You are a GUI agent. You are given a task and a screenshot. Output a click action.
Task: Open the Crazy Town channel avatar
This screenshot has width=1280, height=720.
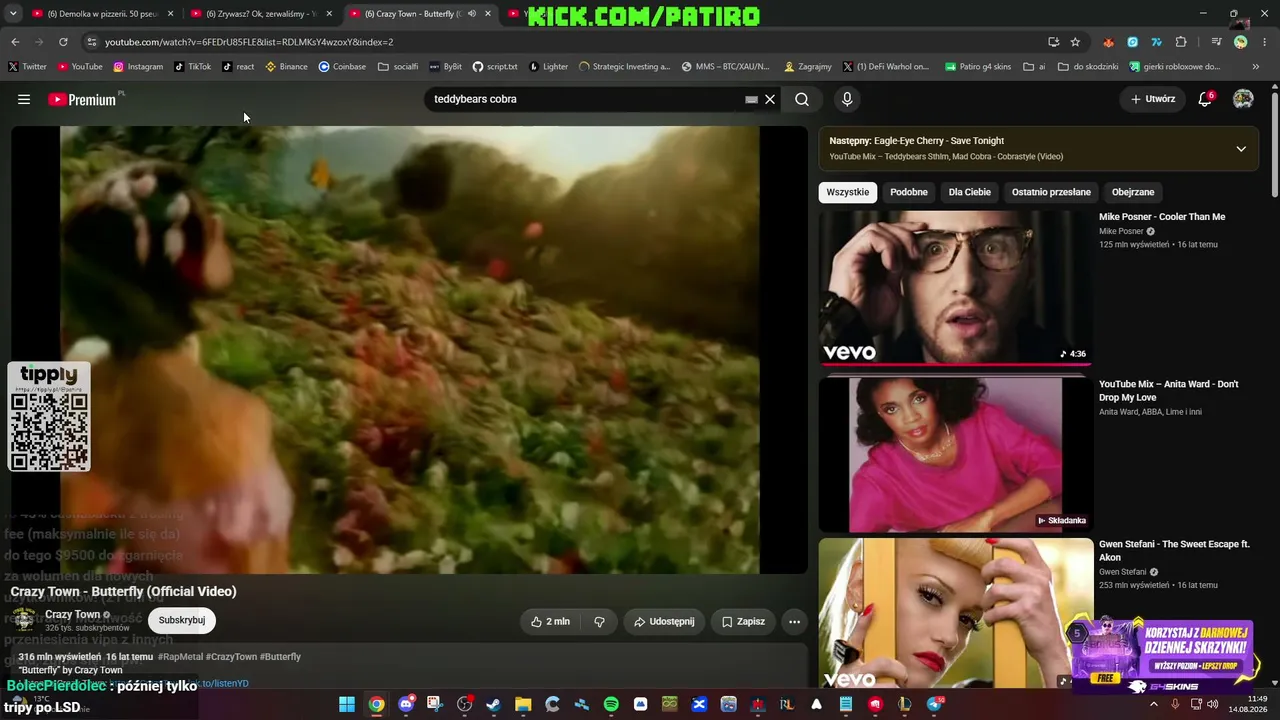click(x=24, y=620)
